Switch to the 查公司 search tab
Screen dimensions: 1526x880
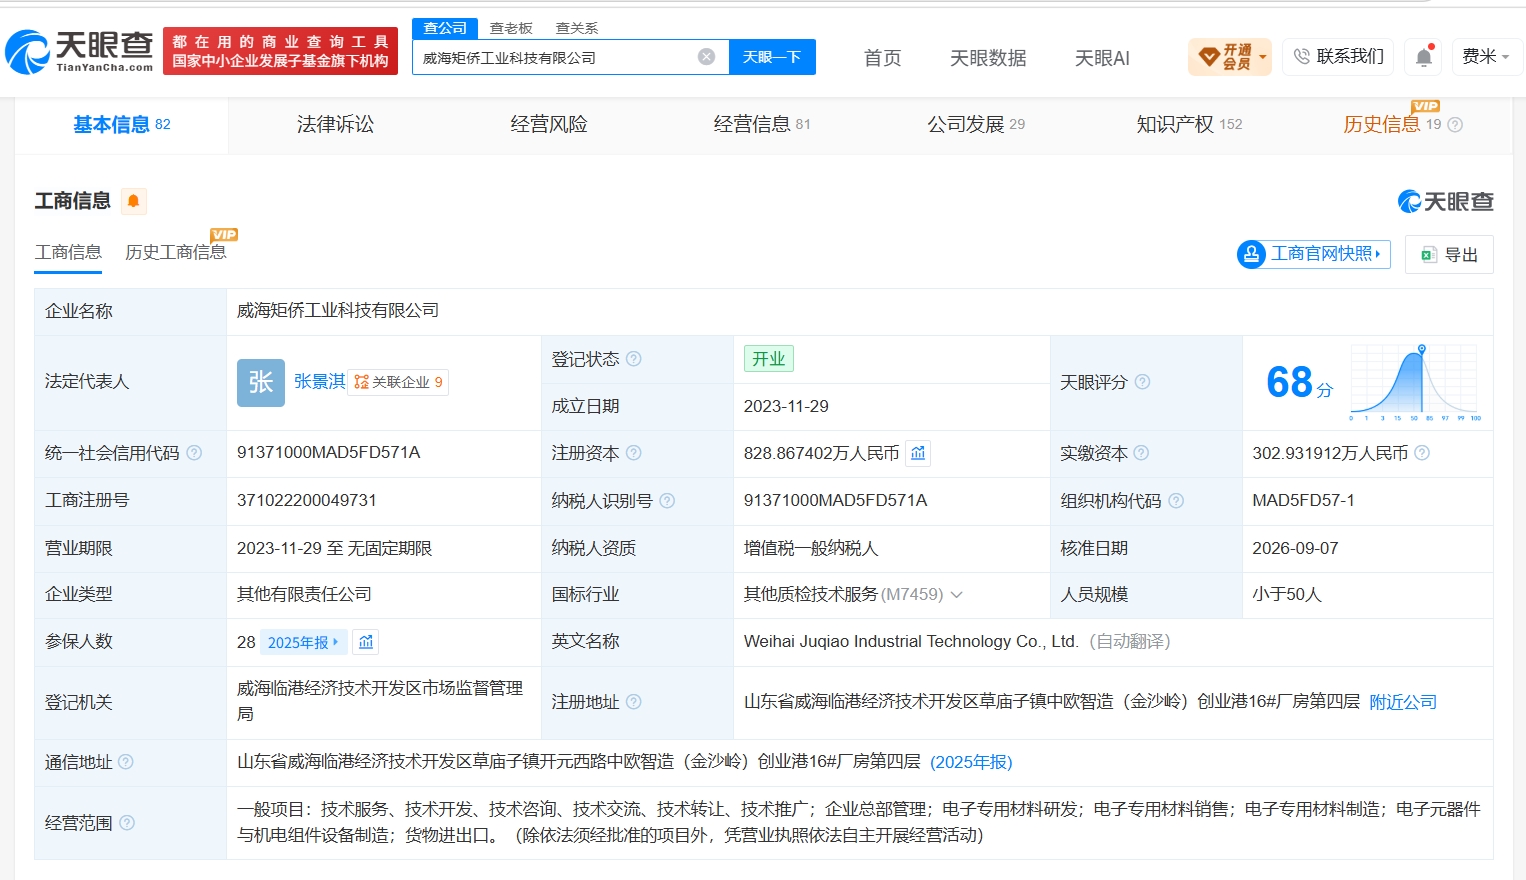445,28
